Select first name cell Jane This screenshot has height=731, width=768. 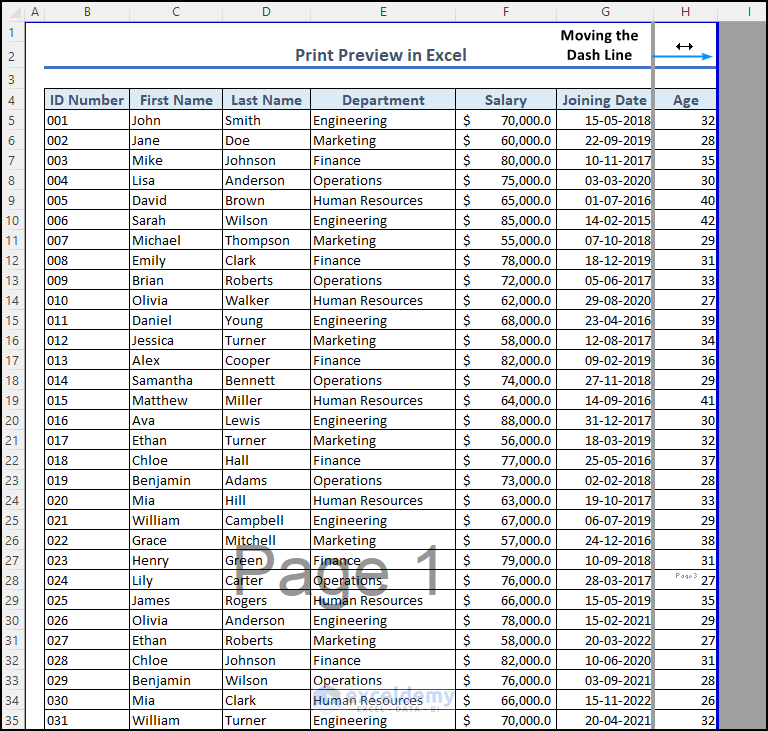176,141
